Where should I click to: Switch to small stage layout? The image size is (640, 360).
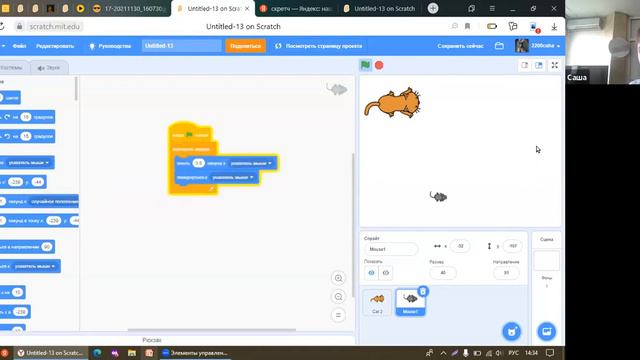click(525, 65)
